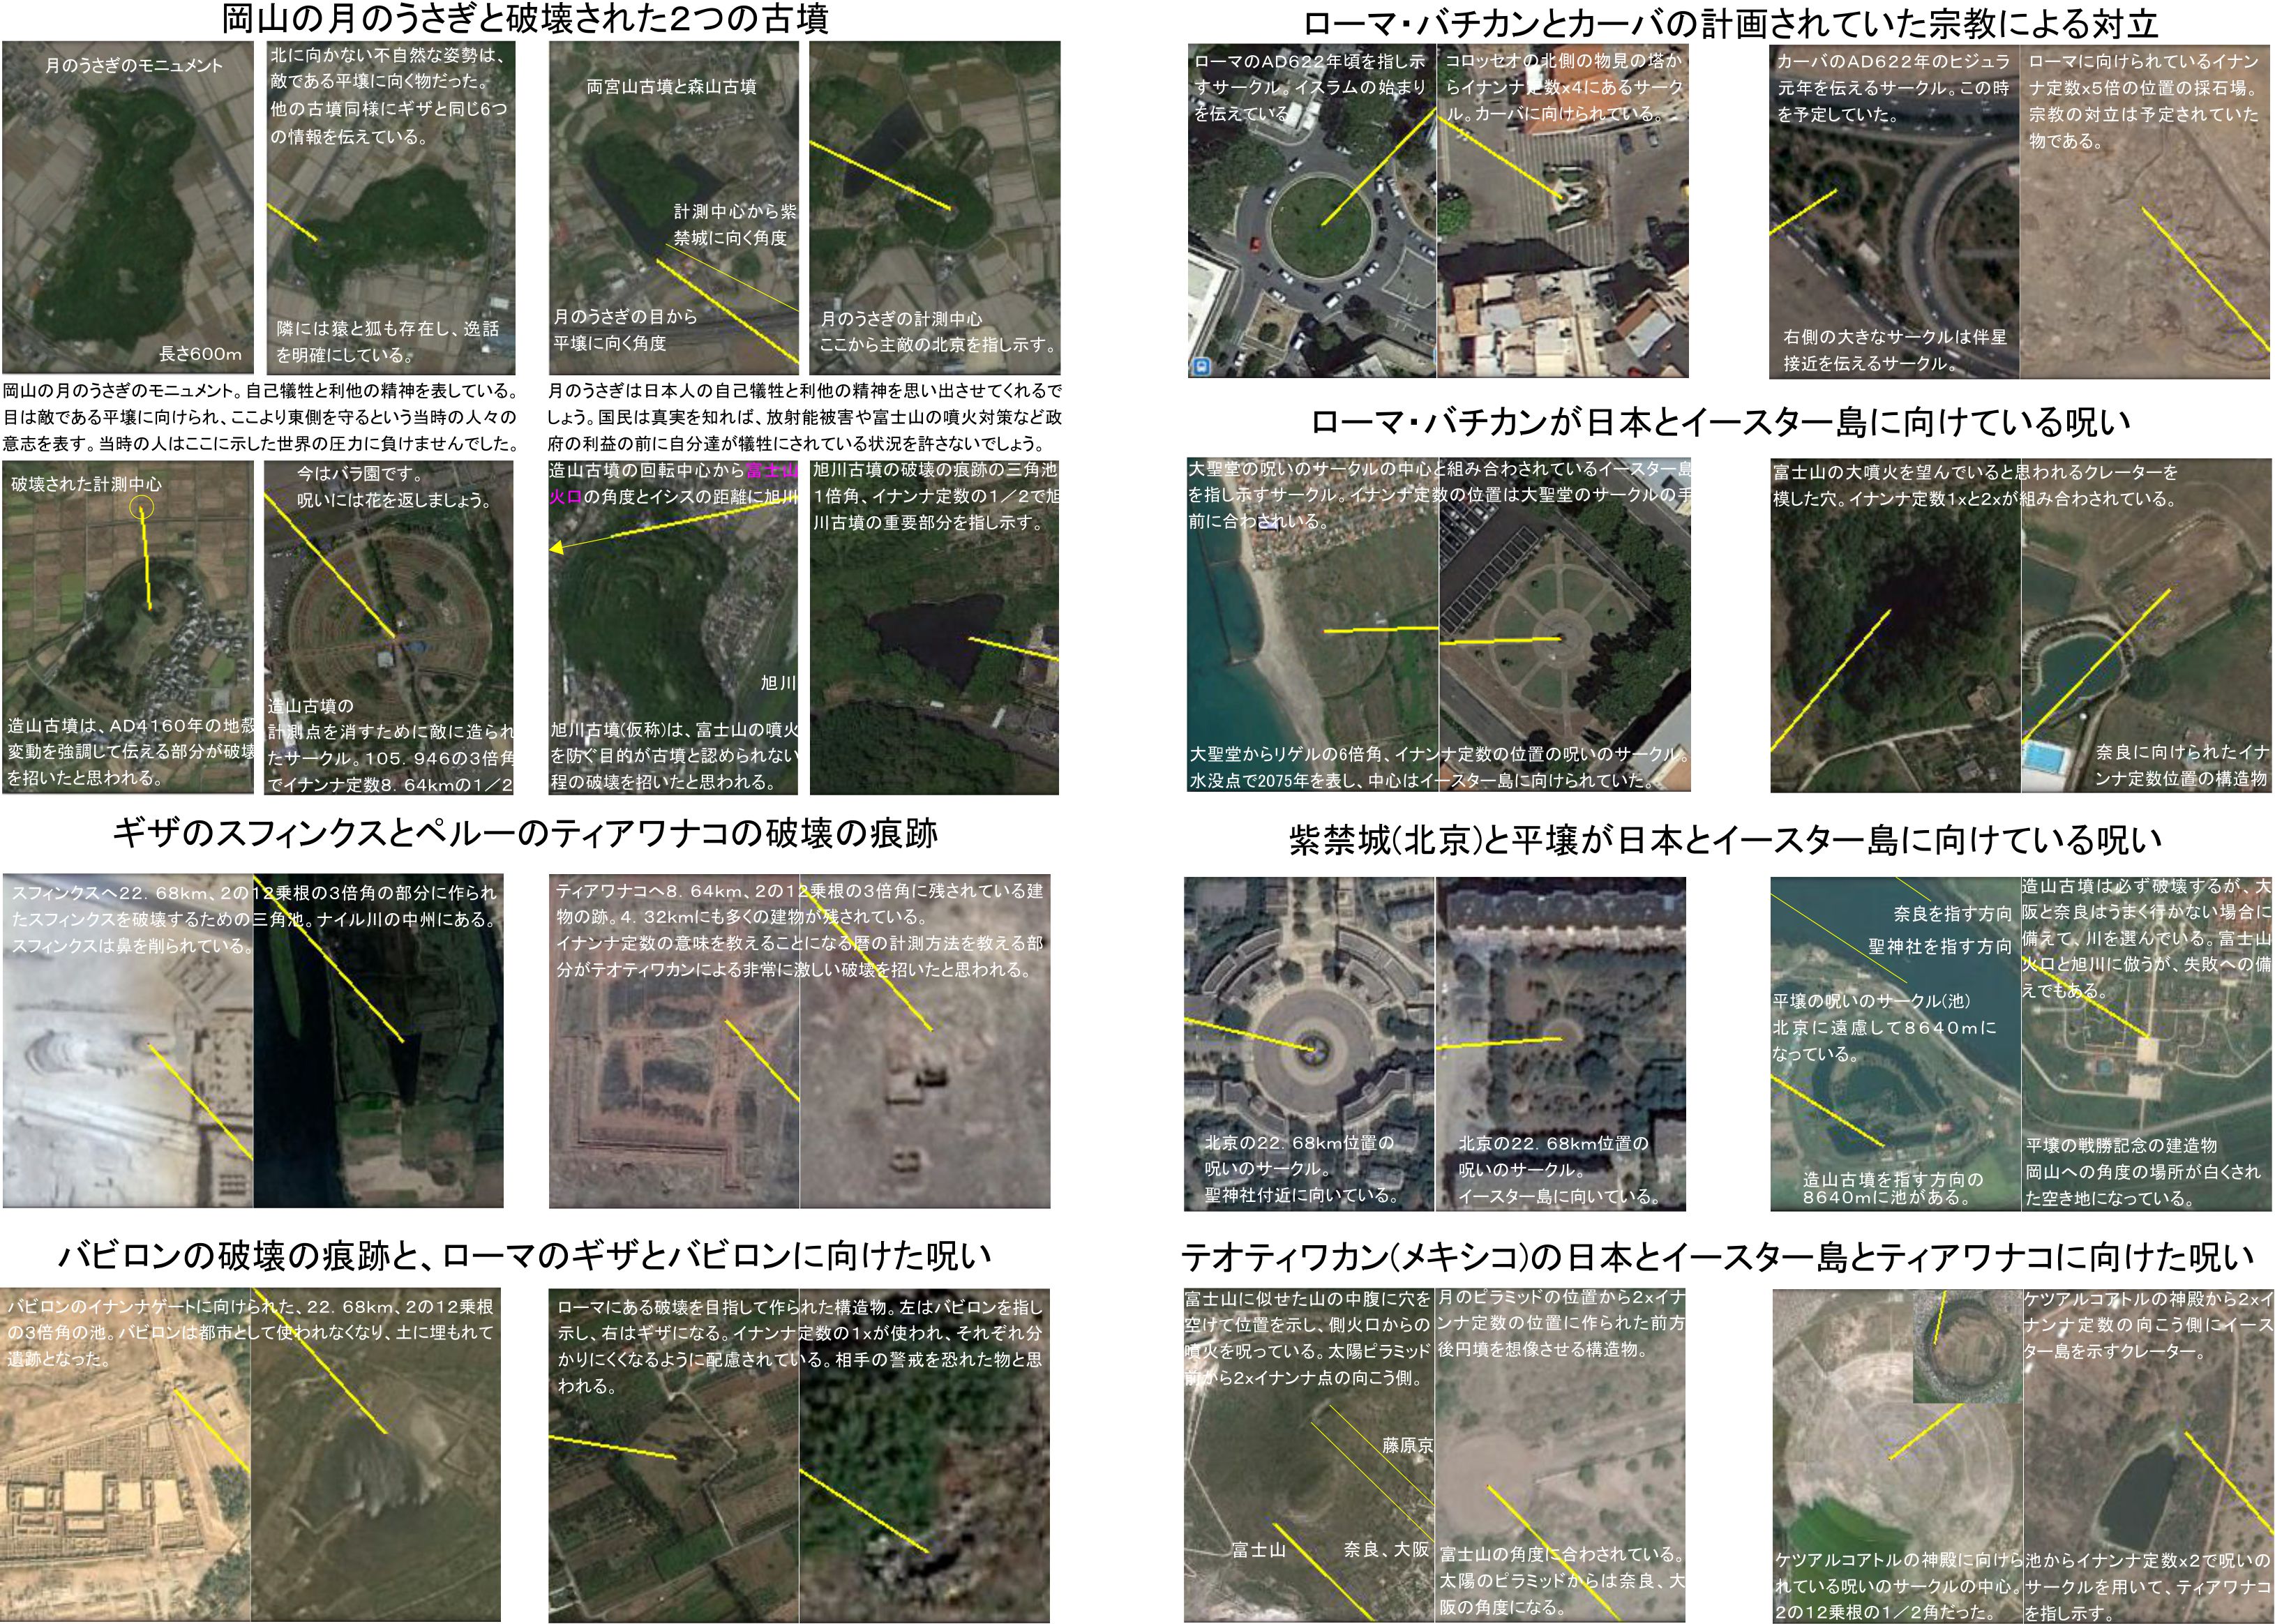Click the 岡山の月のうさぎ section heading
Viewport: 2275px width, 1624px height.
coord(524,19)
